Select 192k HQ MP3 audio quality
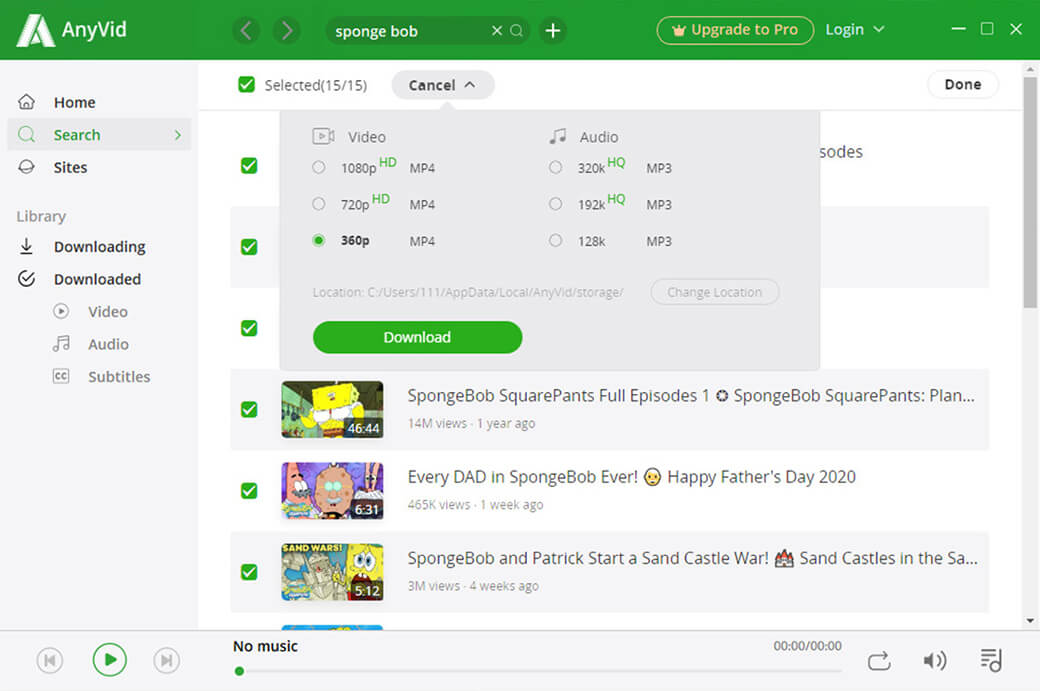 (x=555, y=204)
